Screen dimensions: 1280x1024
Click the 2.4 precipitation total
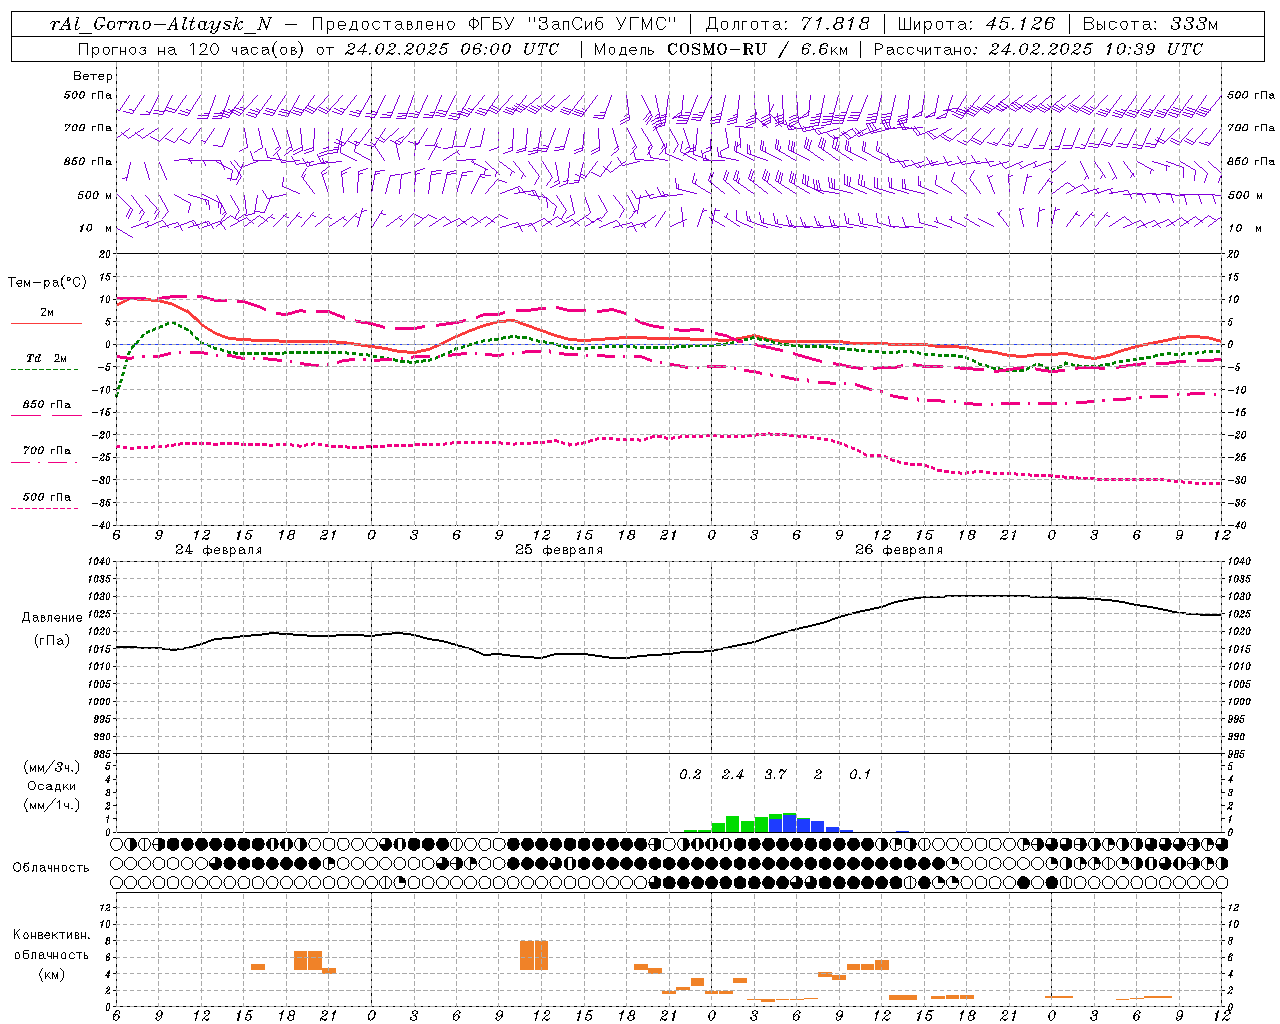(733, 775)
